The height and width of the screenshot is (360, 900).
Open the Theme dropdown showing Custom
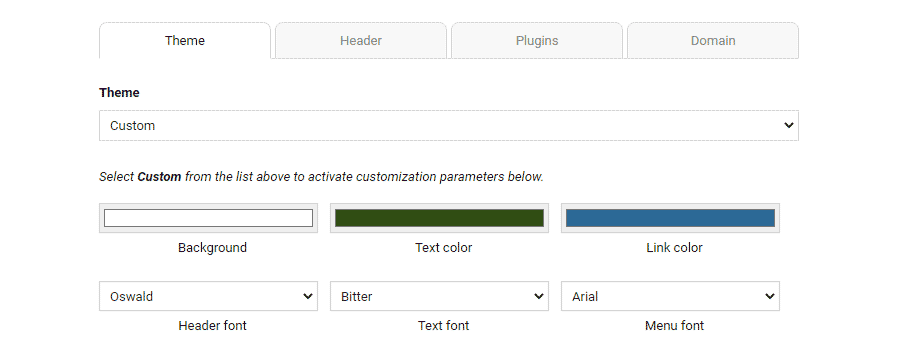(449, 126)
